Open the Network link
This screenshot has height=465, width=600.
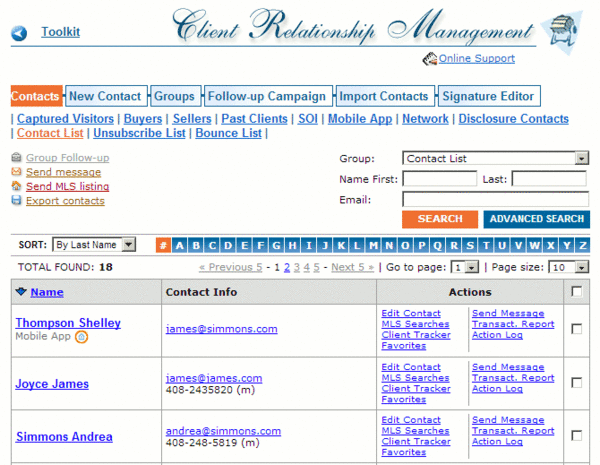425,119
